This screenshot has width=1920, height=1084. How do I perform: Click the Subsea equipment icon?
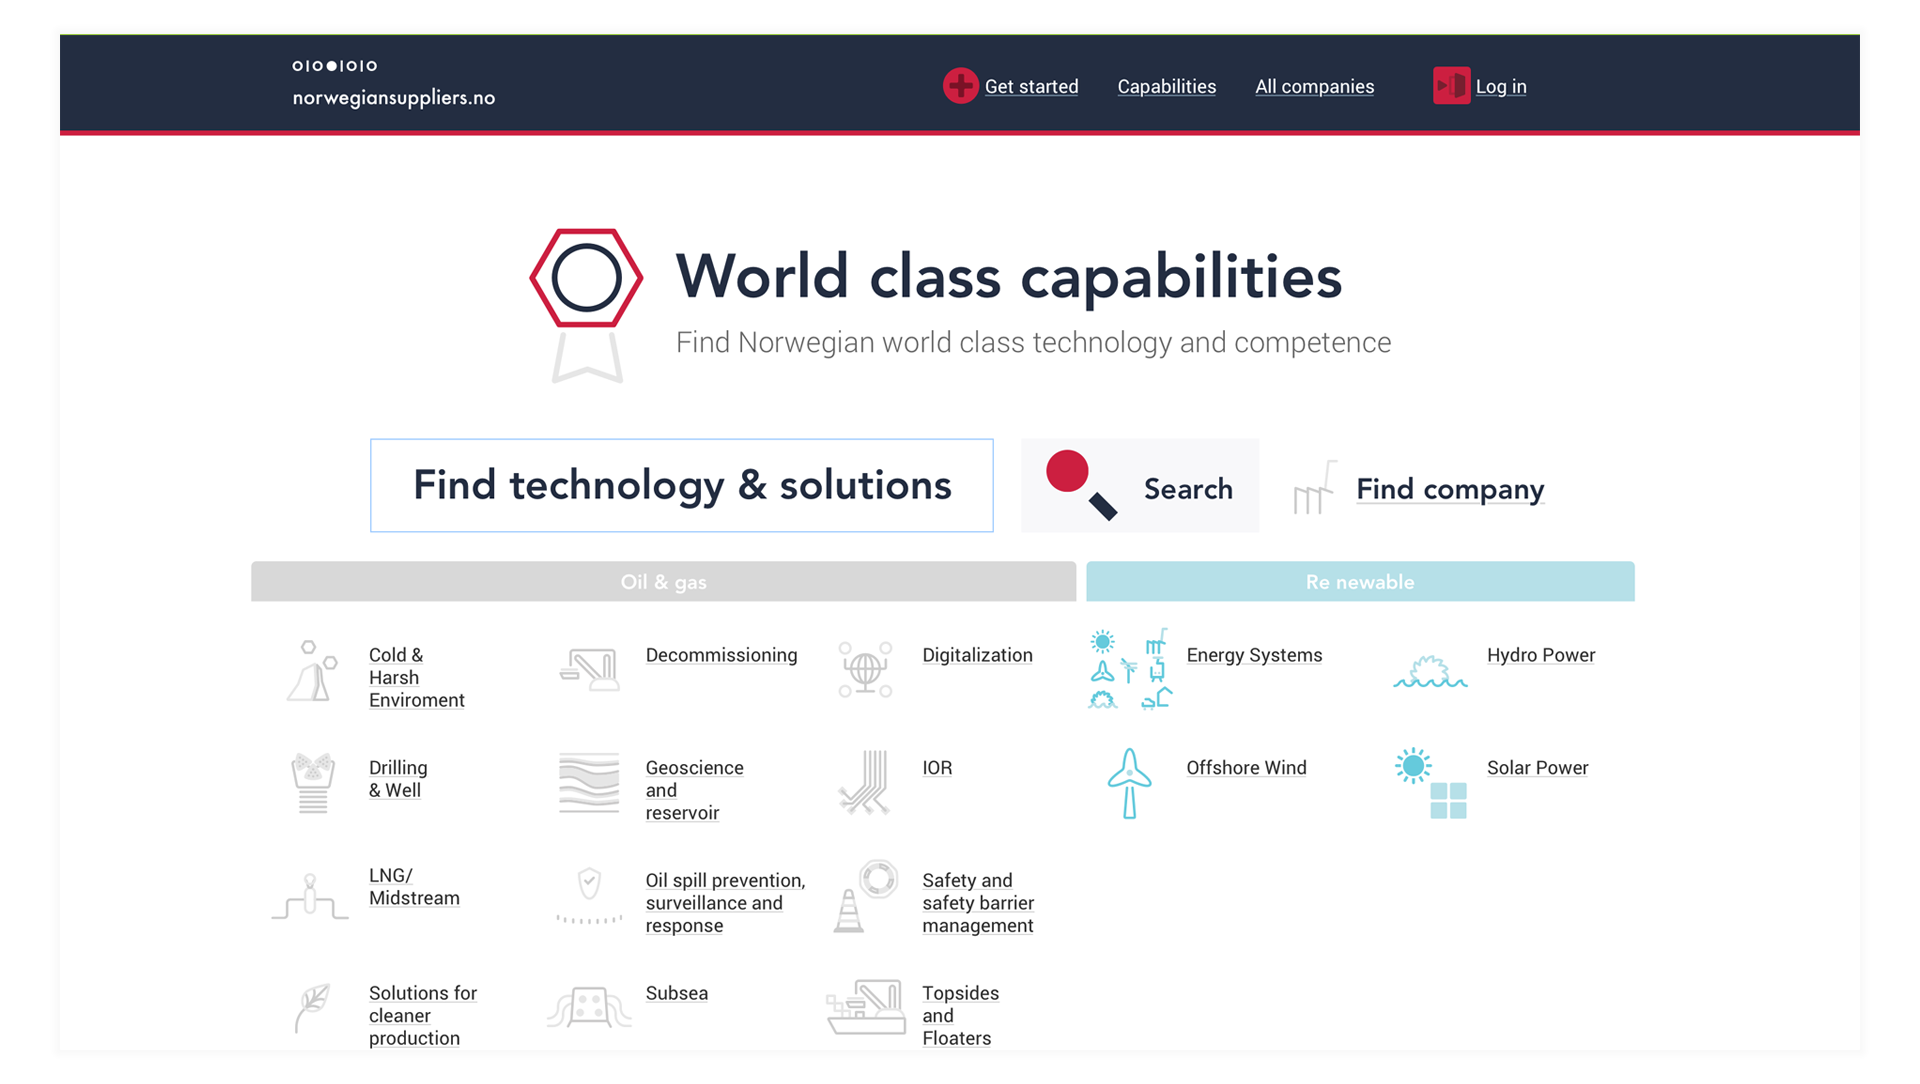[589, 1006]
